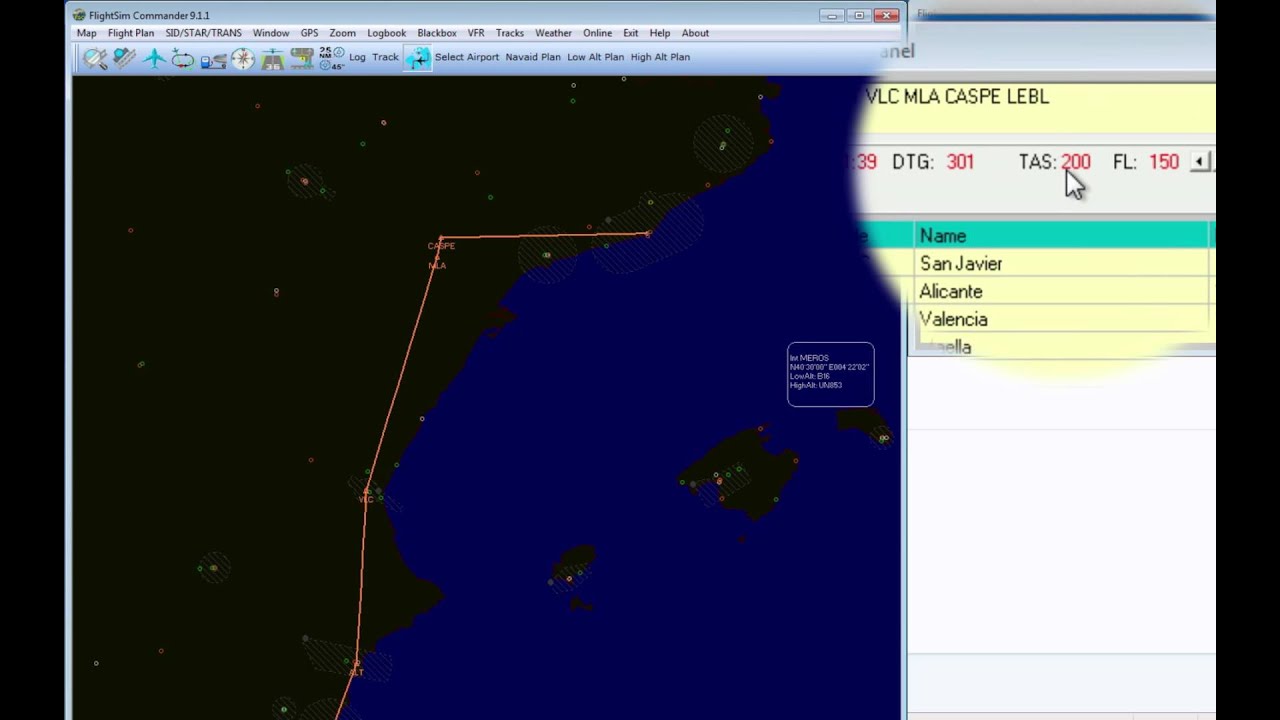
Task: Click the compass rose toolbar icon
Action: 243,58
